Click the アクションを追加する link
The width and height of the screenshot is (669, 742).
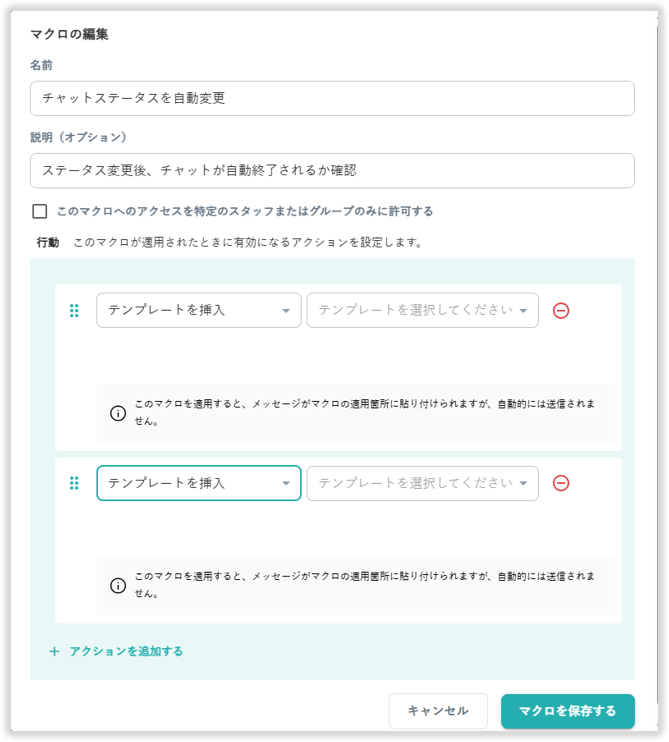126,651
